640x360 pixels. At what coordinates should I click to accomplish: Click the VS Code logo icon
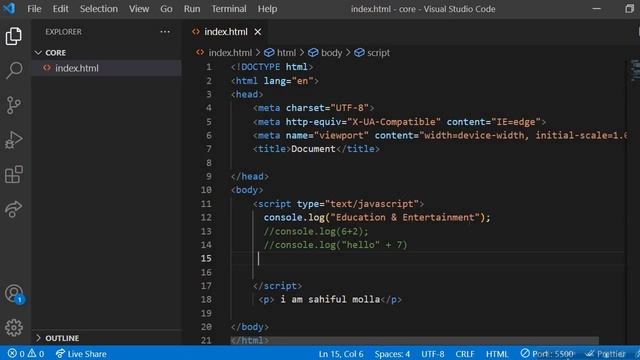(9, 8)
